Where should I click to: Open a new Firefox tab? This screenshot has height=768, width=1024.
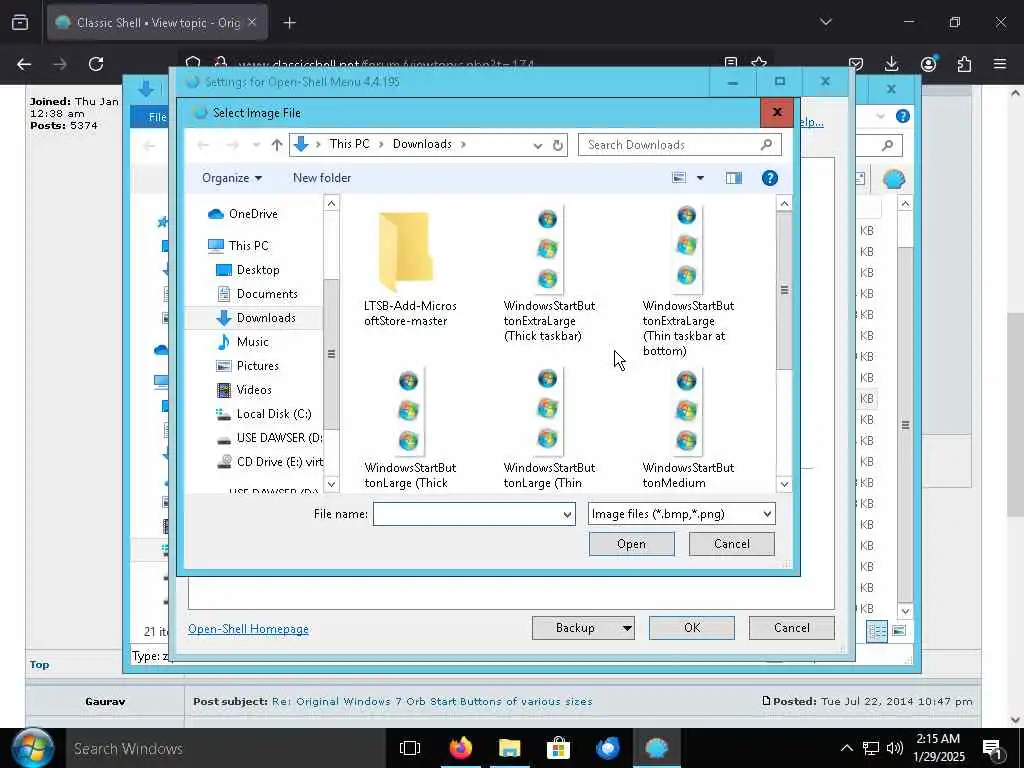(290, 23)
